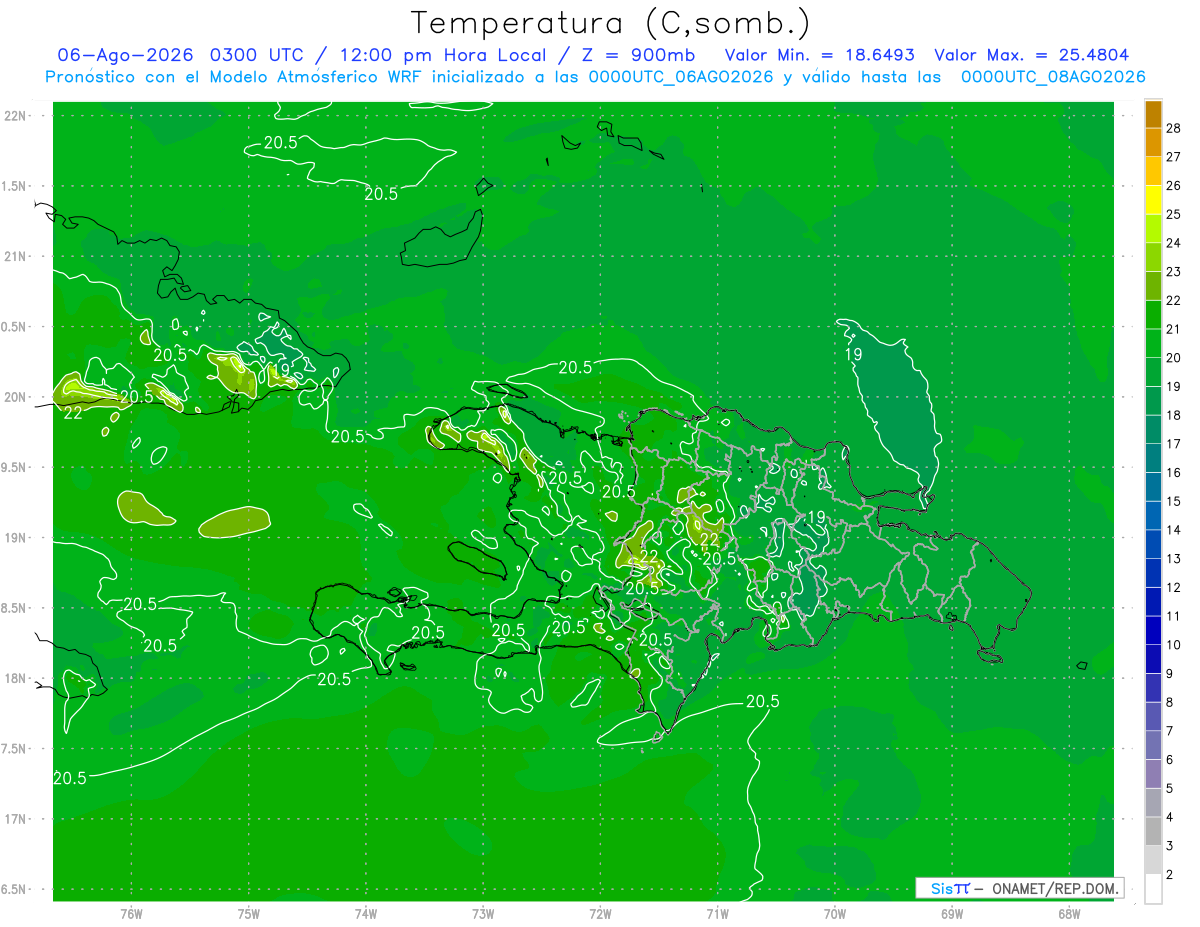Click the "68W" longitude axis label
Viewport: 1200px width, 927px height.
tap(1069, 913)
